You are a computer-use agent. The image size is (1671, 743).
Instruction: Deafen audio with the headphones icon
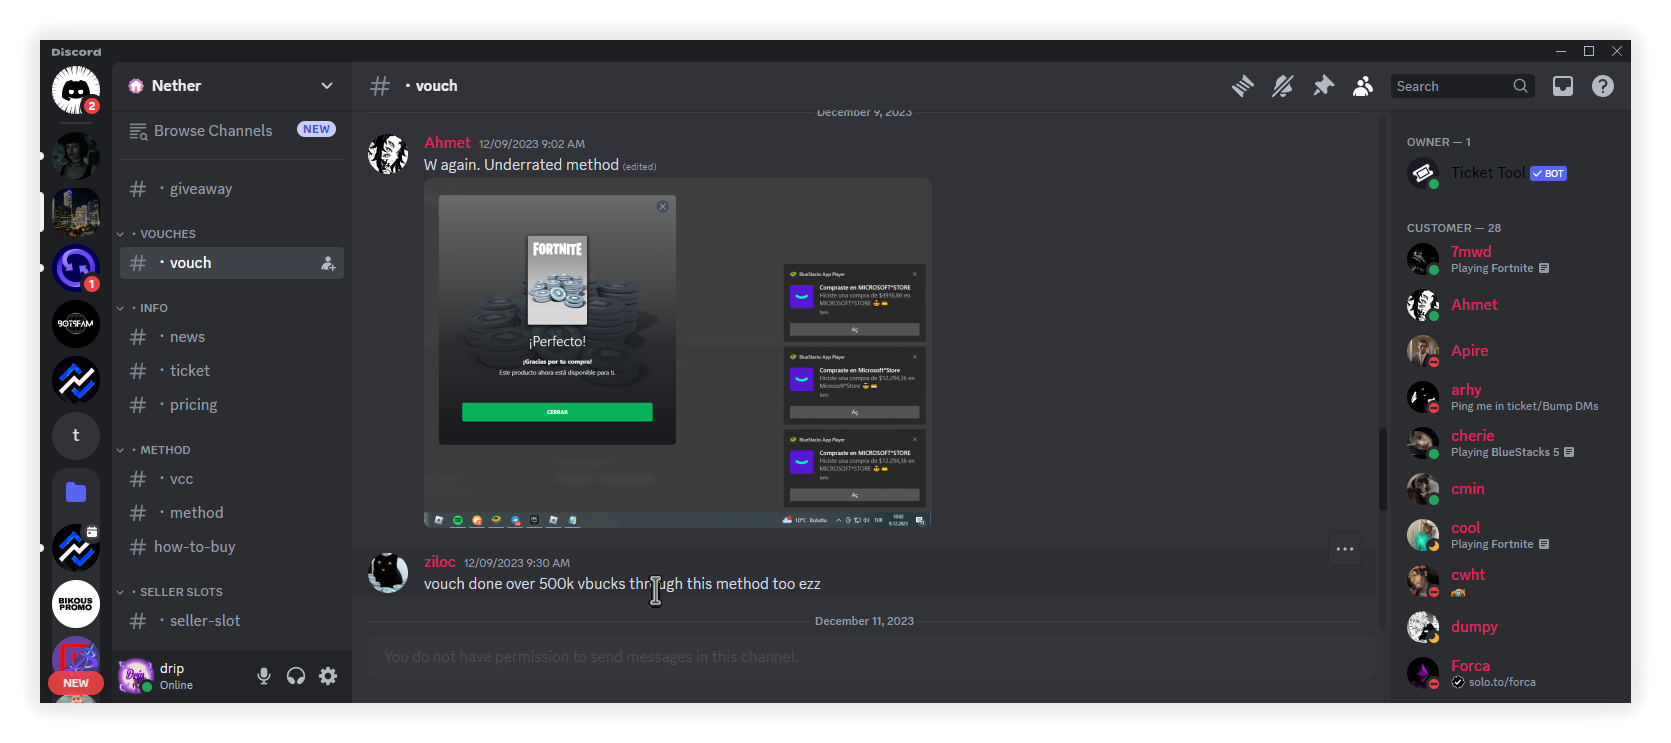pos(296,676)
